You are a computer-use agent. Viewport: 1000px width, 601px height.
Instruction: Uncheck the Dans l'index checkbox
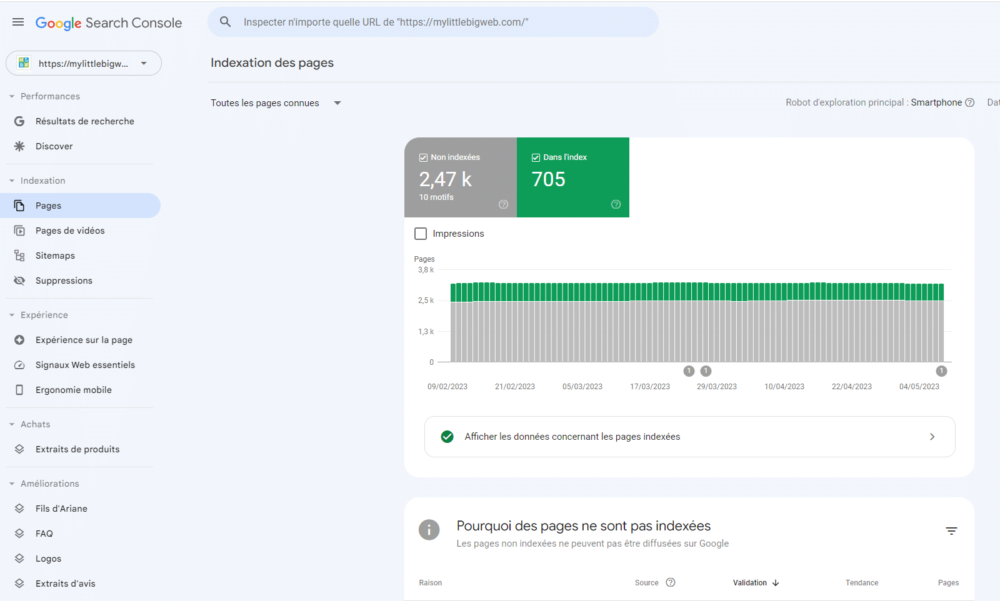point(536,158)
